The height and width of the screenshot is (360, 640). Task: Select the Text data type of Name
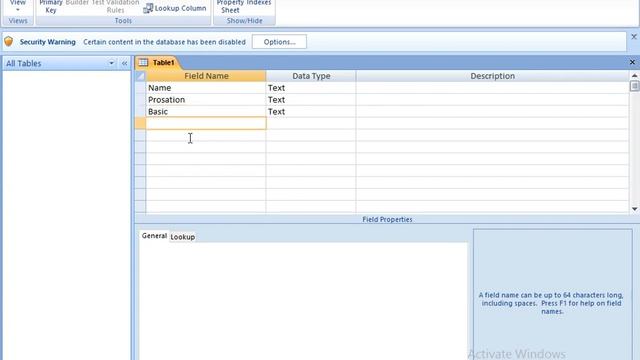[x=311, y=88]
